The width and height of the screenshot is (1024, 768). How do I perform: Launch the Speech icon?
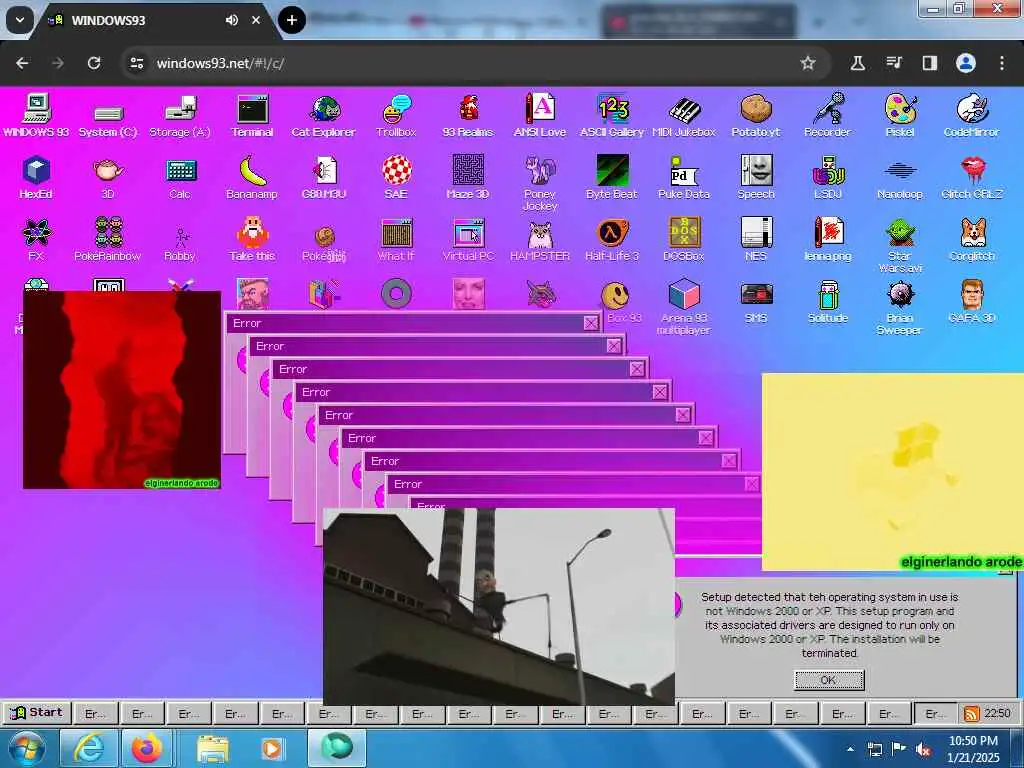(x=756, y=177)
